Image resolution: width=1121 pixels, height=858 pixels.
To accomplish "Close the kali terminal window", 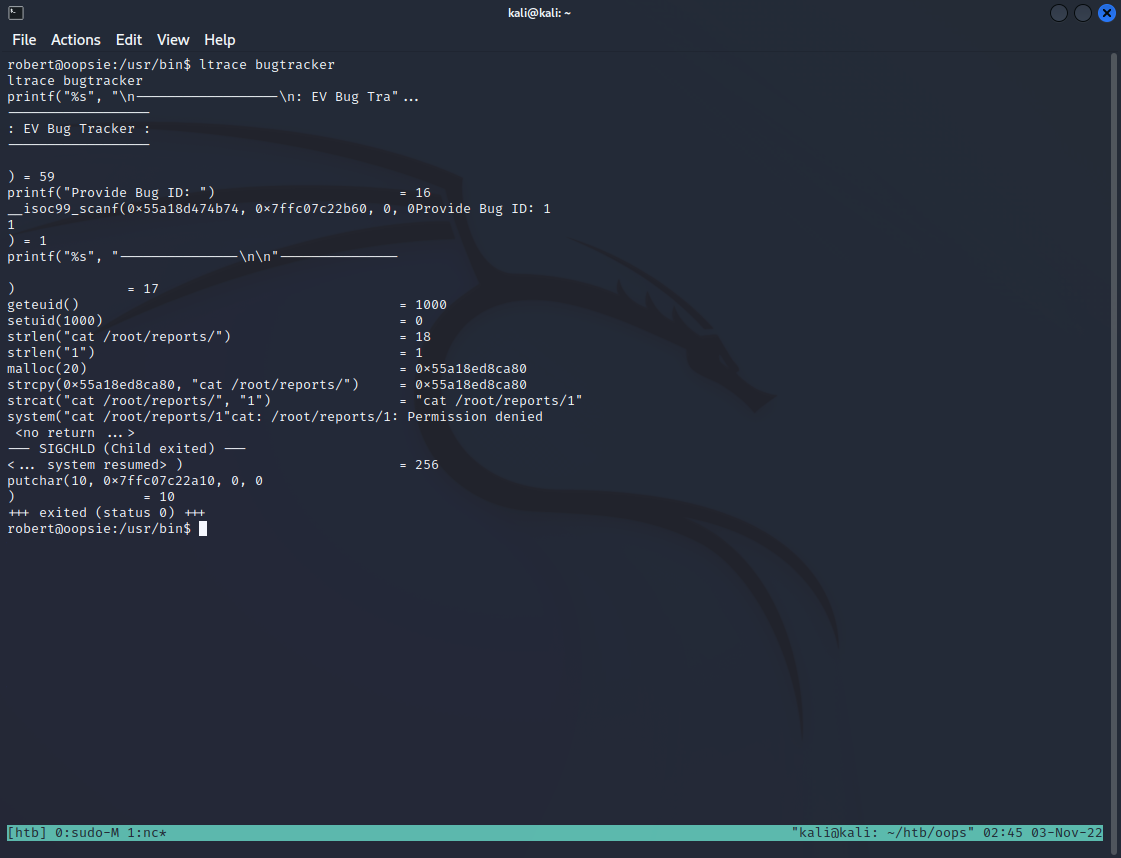I will click(x=1106, y=13).
